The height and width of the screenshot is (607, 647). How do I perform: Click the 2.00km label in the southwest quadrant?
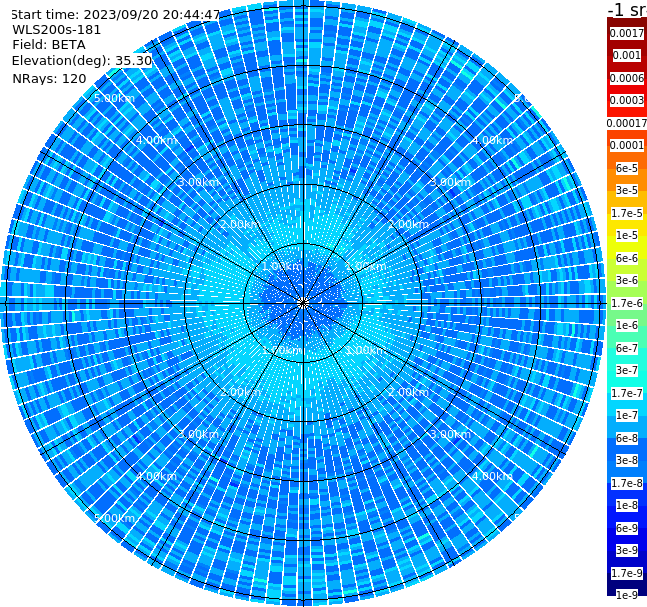pyautogui.click(x=240, y=392)
